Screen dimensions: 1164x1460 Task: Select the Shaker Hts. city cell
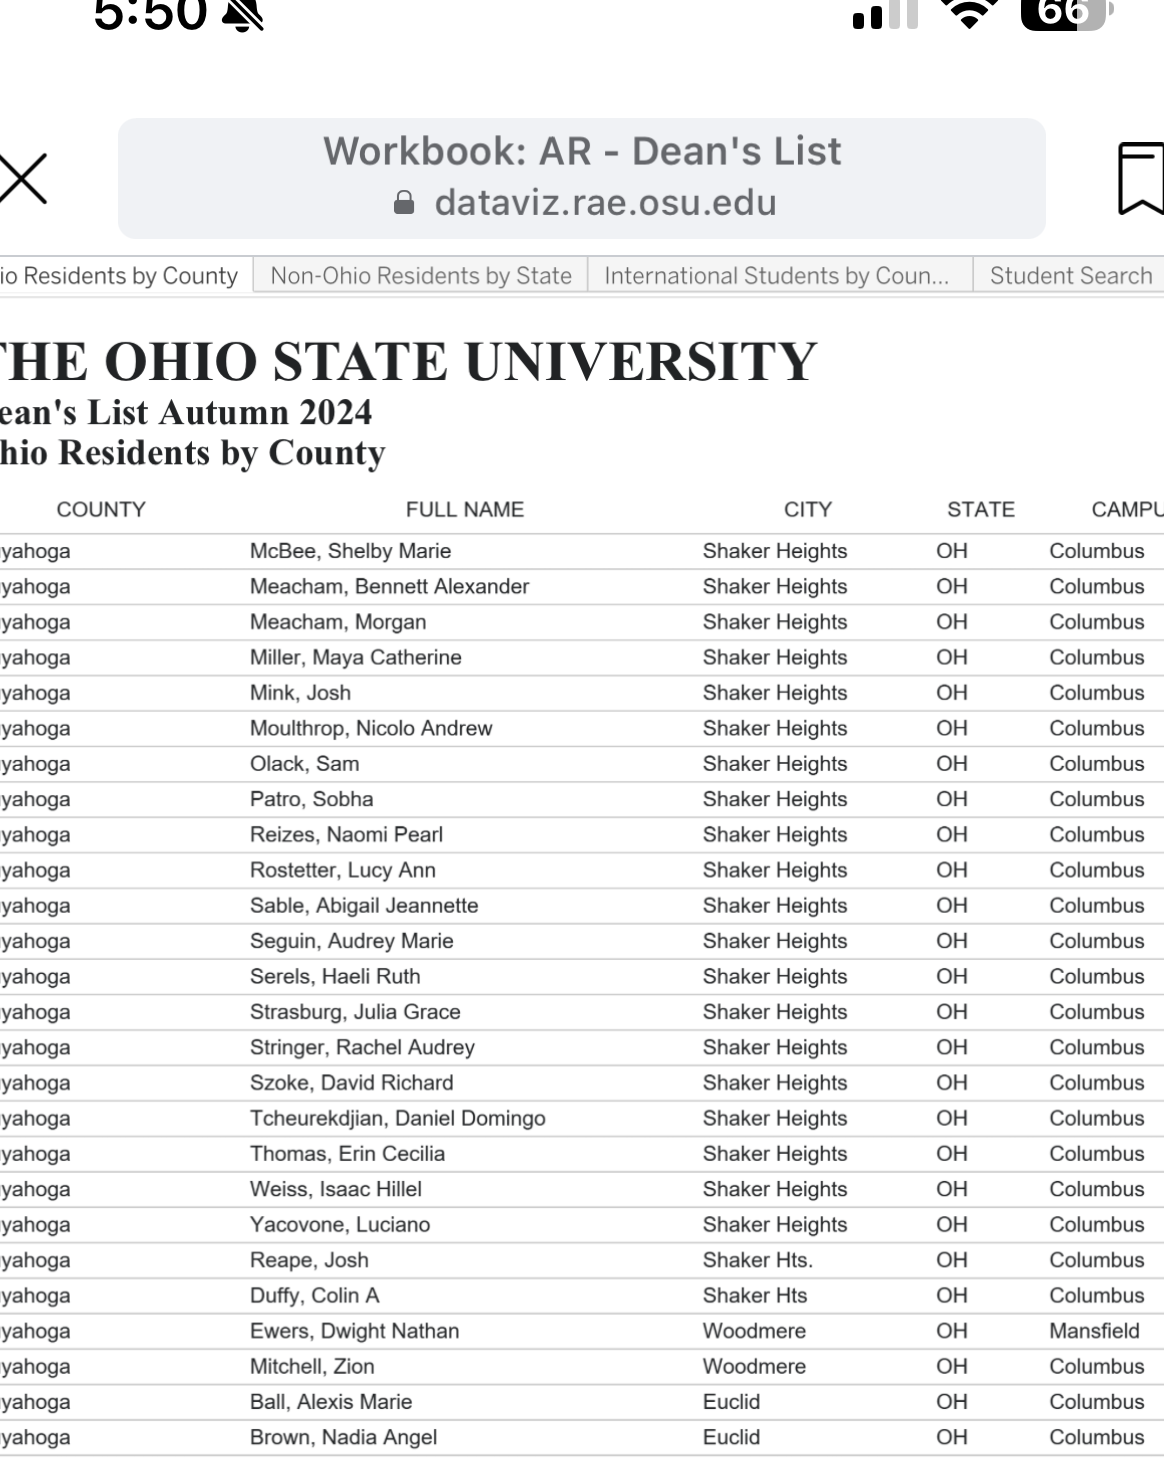(x=757, y=1260)
